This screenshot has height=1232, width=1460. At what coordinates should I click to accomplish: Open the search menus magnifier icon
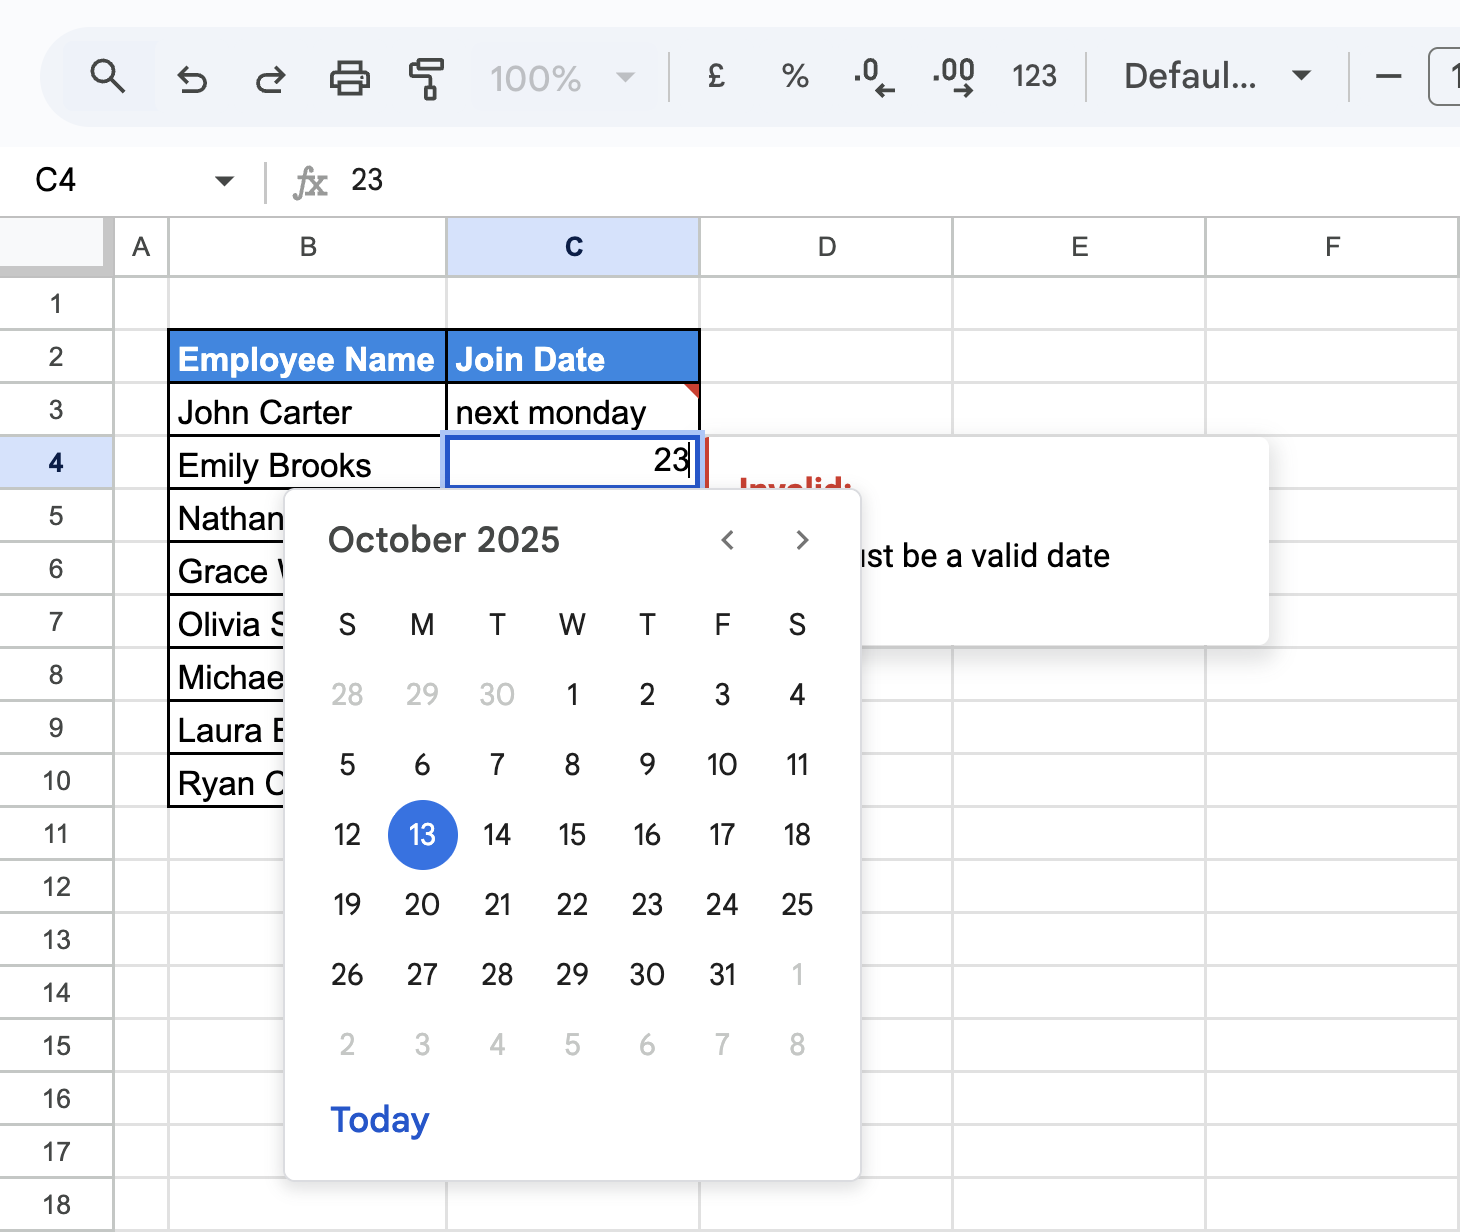[x=107, y=76]
